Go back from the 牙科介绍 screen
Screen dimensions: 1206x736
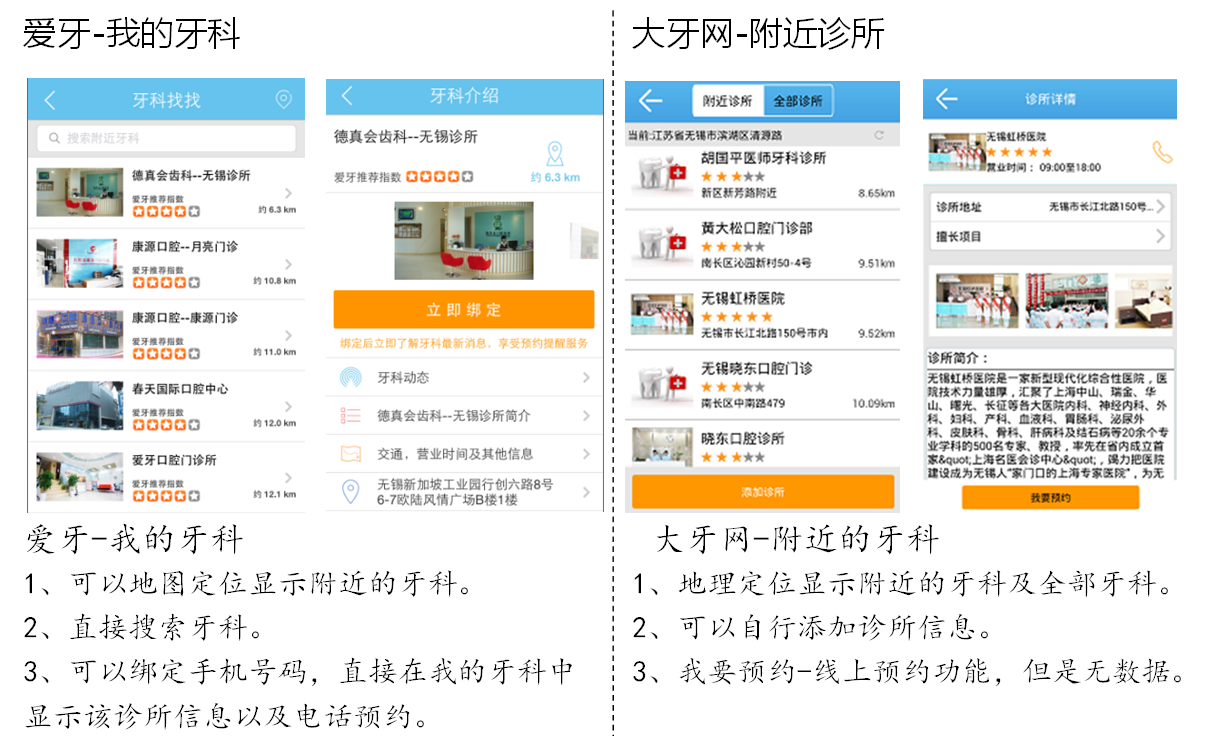[347, 96]
